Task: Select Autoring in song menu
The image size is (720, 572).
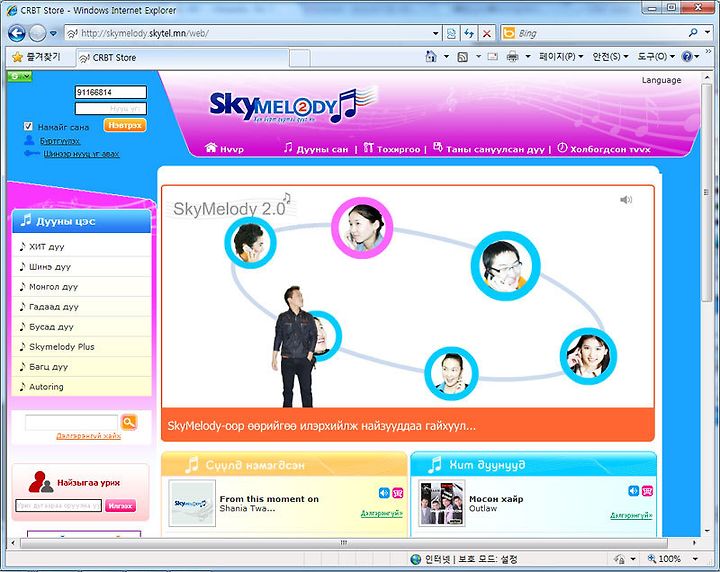Action: [x=82, y=387]
